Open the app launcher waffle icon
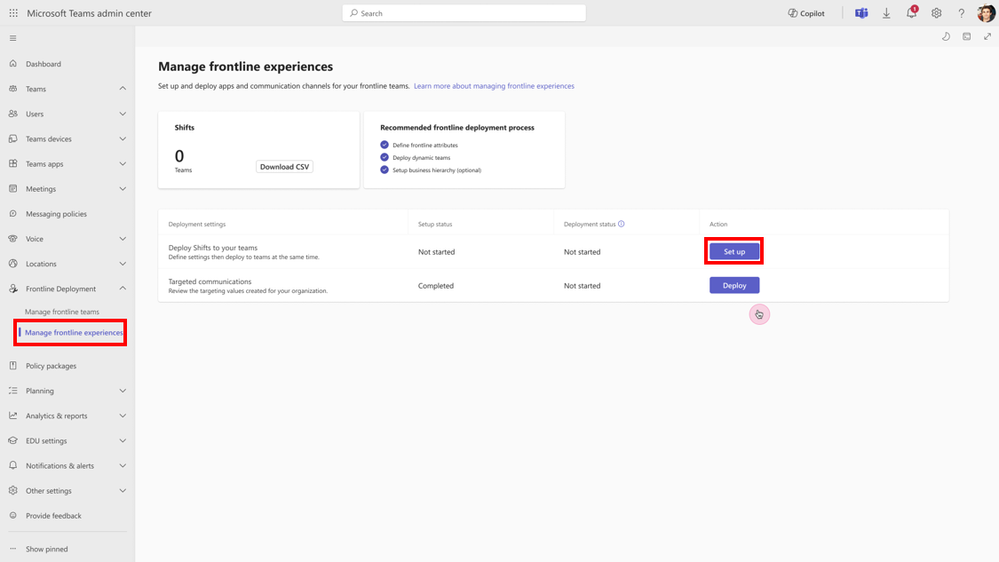This screenshot has width=999, height=562. (13, 13)
